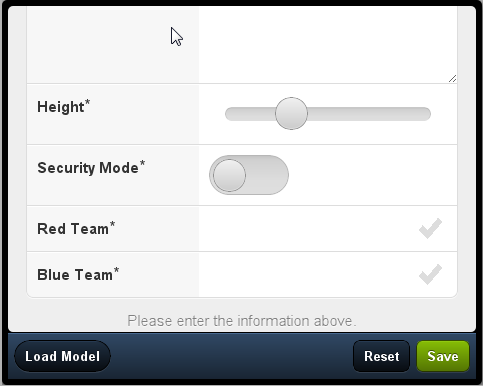Reset the form values

click(x=382, y=356)
